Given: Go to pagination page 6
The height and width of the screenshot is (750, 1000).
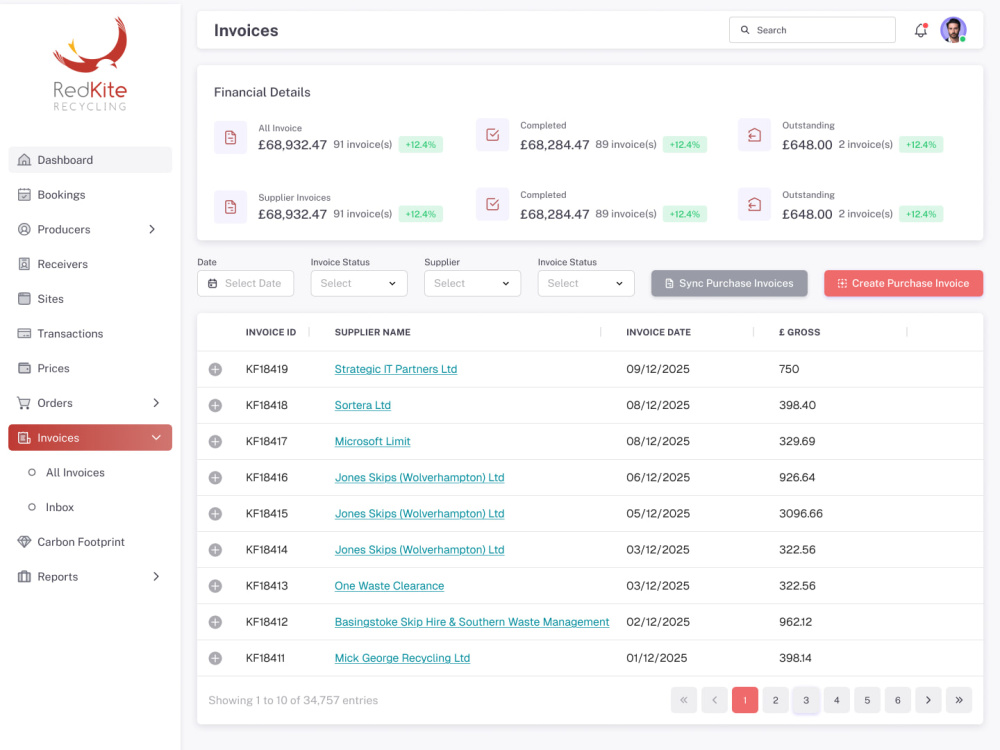Looking at the screenshot, I should click(x=897, y=700).
